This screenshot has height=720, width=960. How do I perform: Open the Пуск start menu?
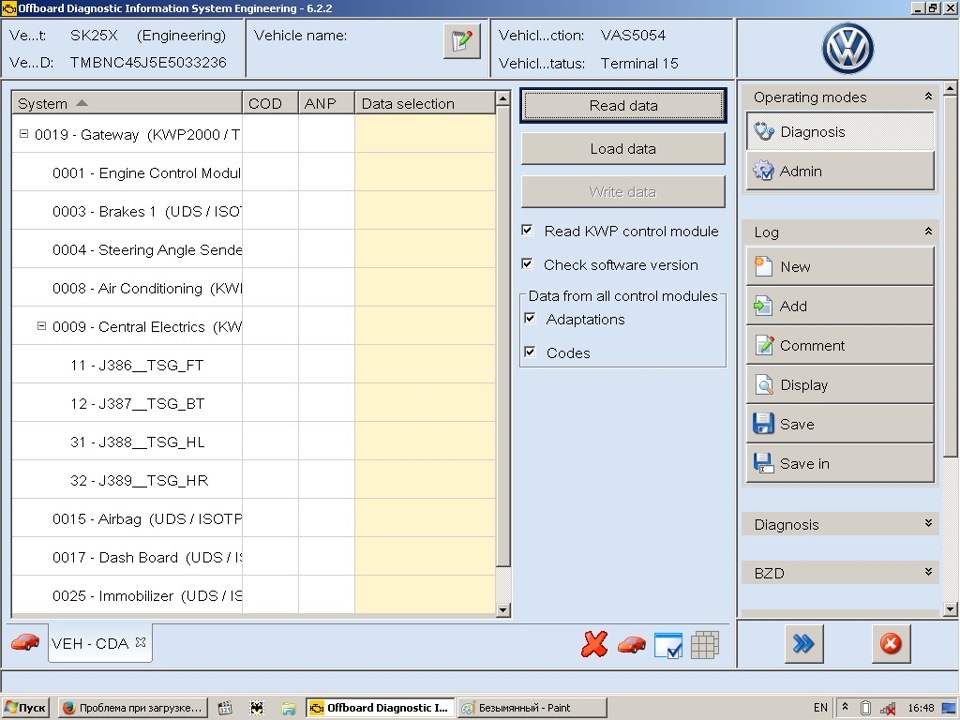pos(26,708)
